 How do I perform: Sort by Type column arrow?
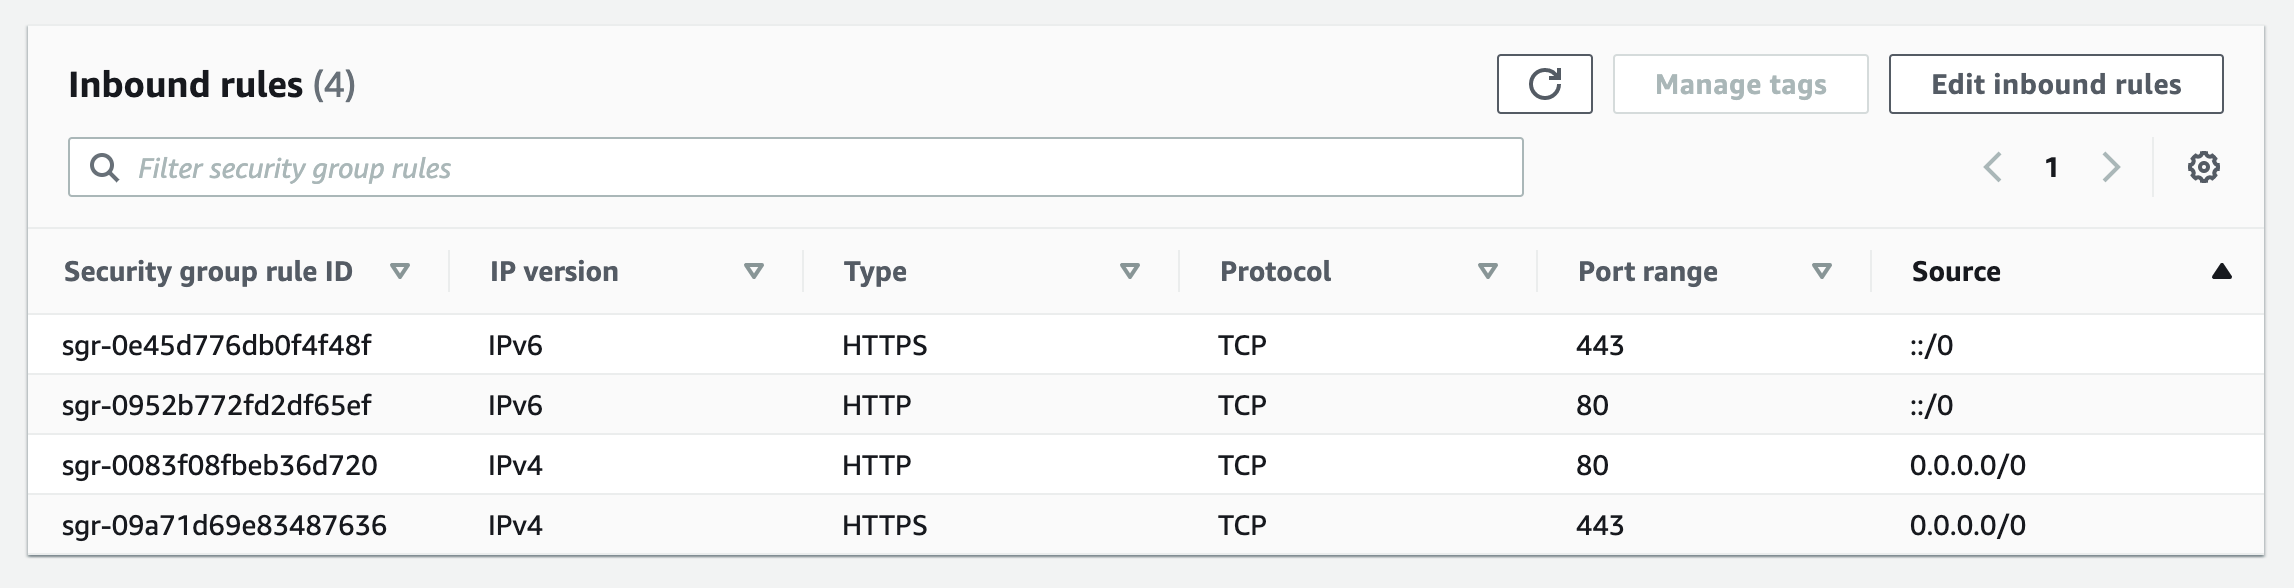(1130, 271)
